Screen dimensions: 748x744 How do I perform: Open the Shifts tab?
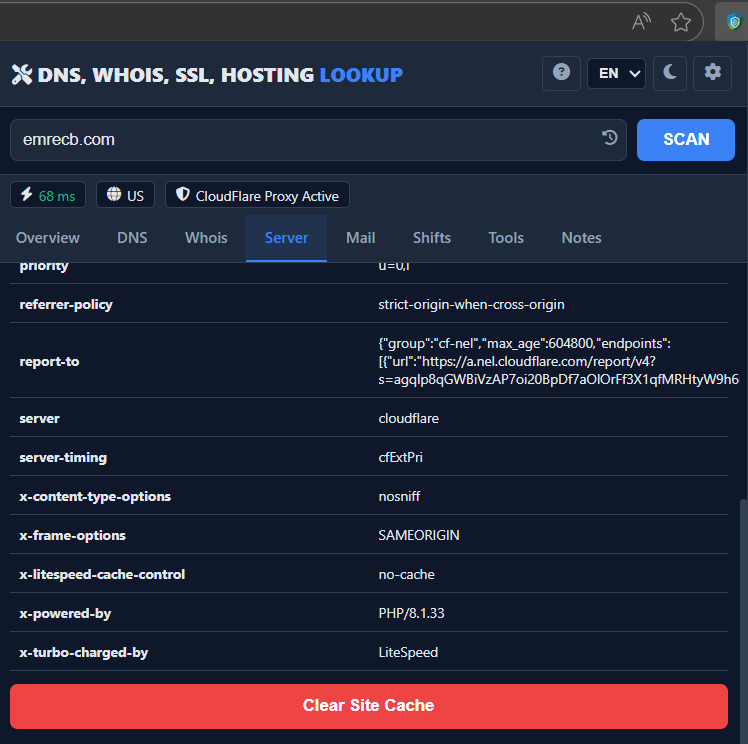point(432,238)
